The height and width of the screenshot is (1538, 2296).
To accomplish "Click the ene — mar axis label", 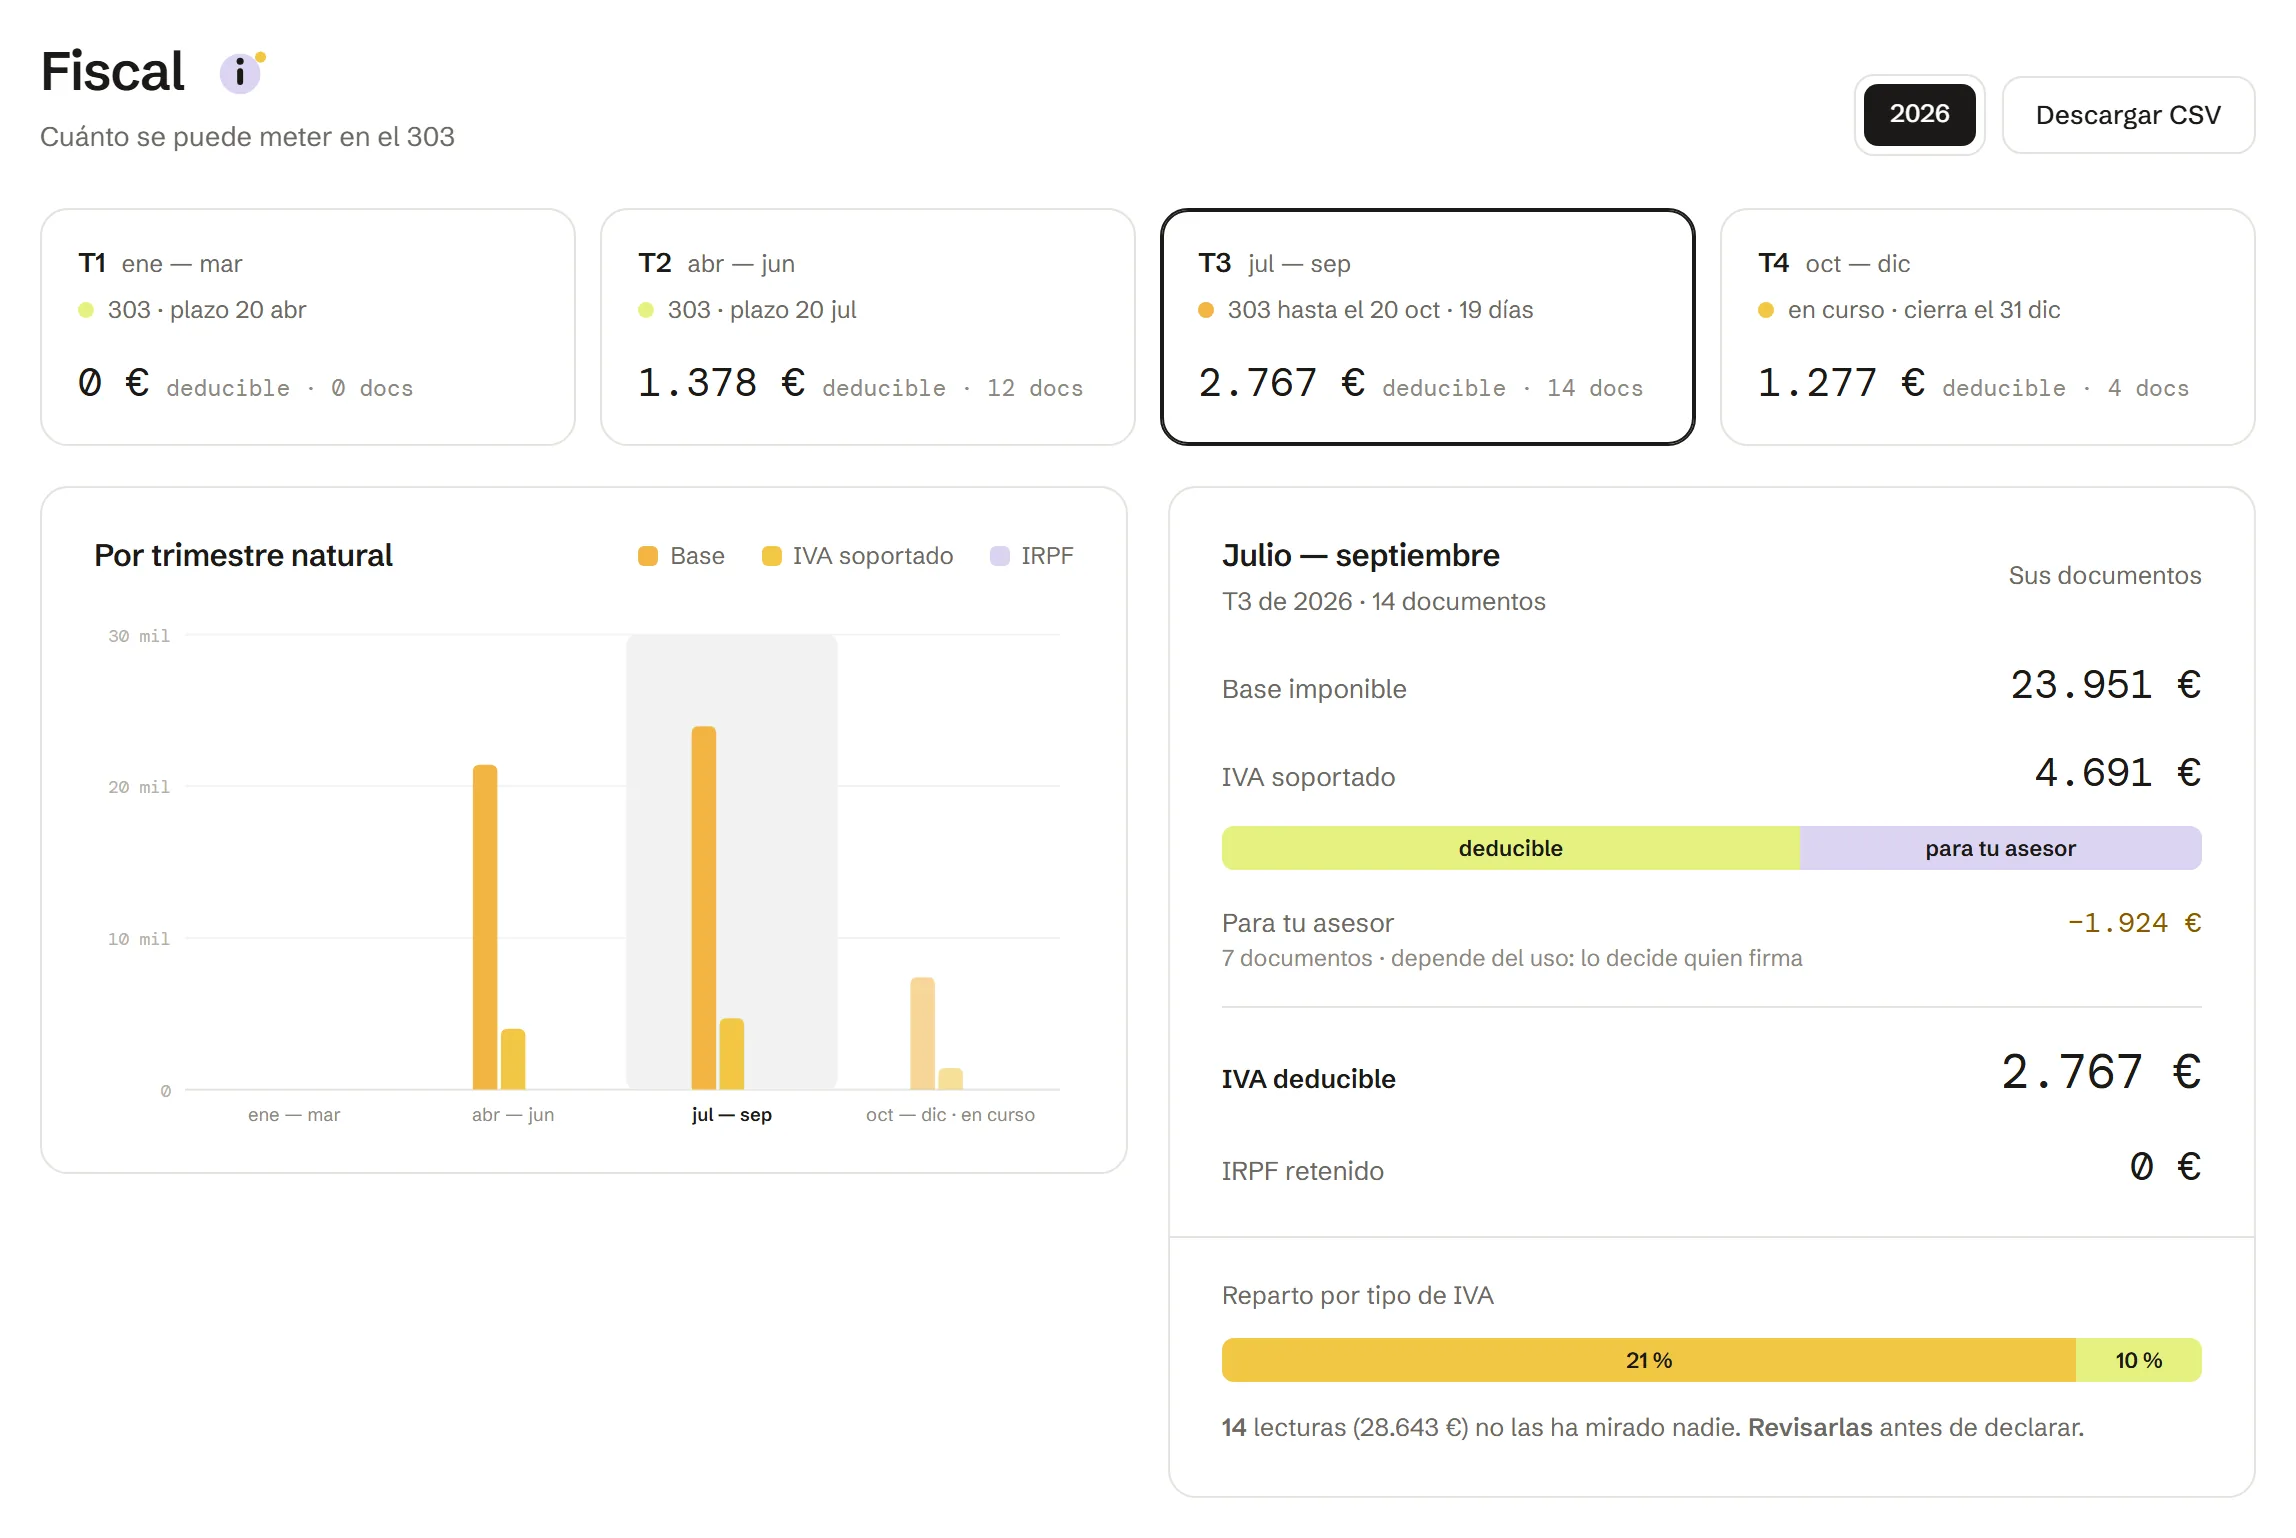I will [294, 1114].
